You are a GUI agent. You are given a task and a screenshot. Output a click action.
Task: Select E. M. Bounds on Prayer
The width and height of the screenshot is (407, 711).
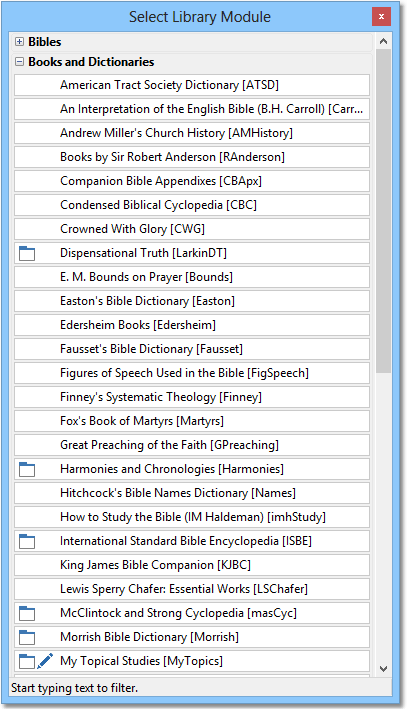coord(192,278)
